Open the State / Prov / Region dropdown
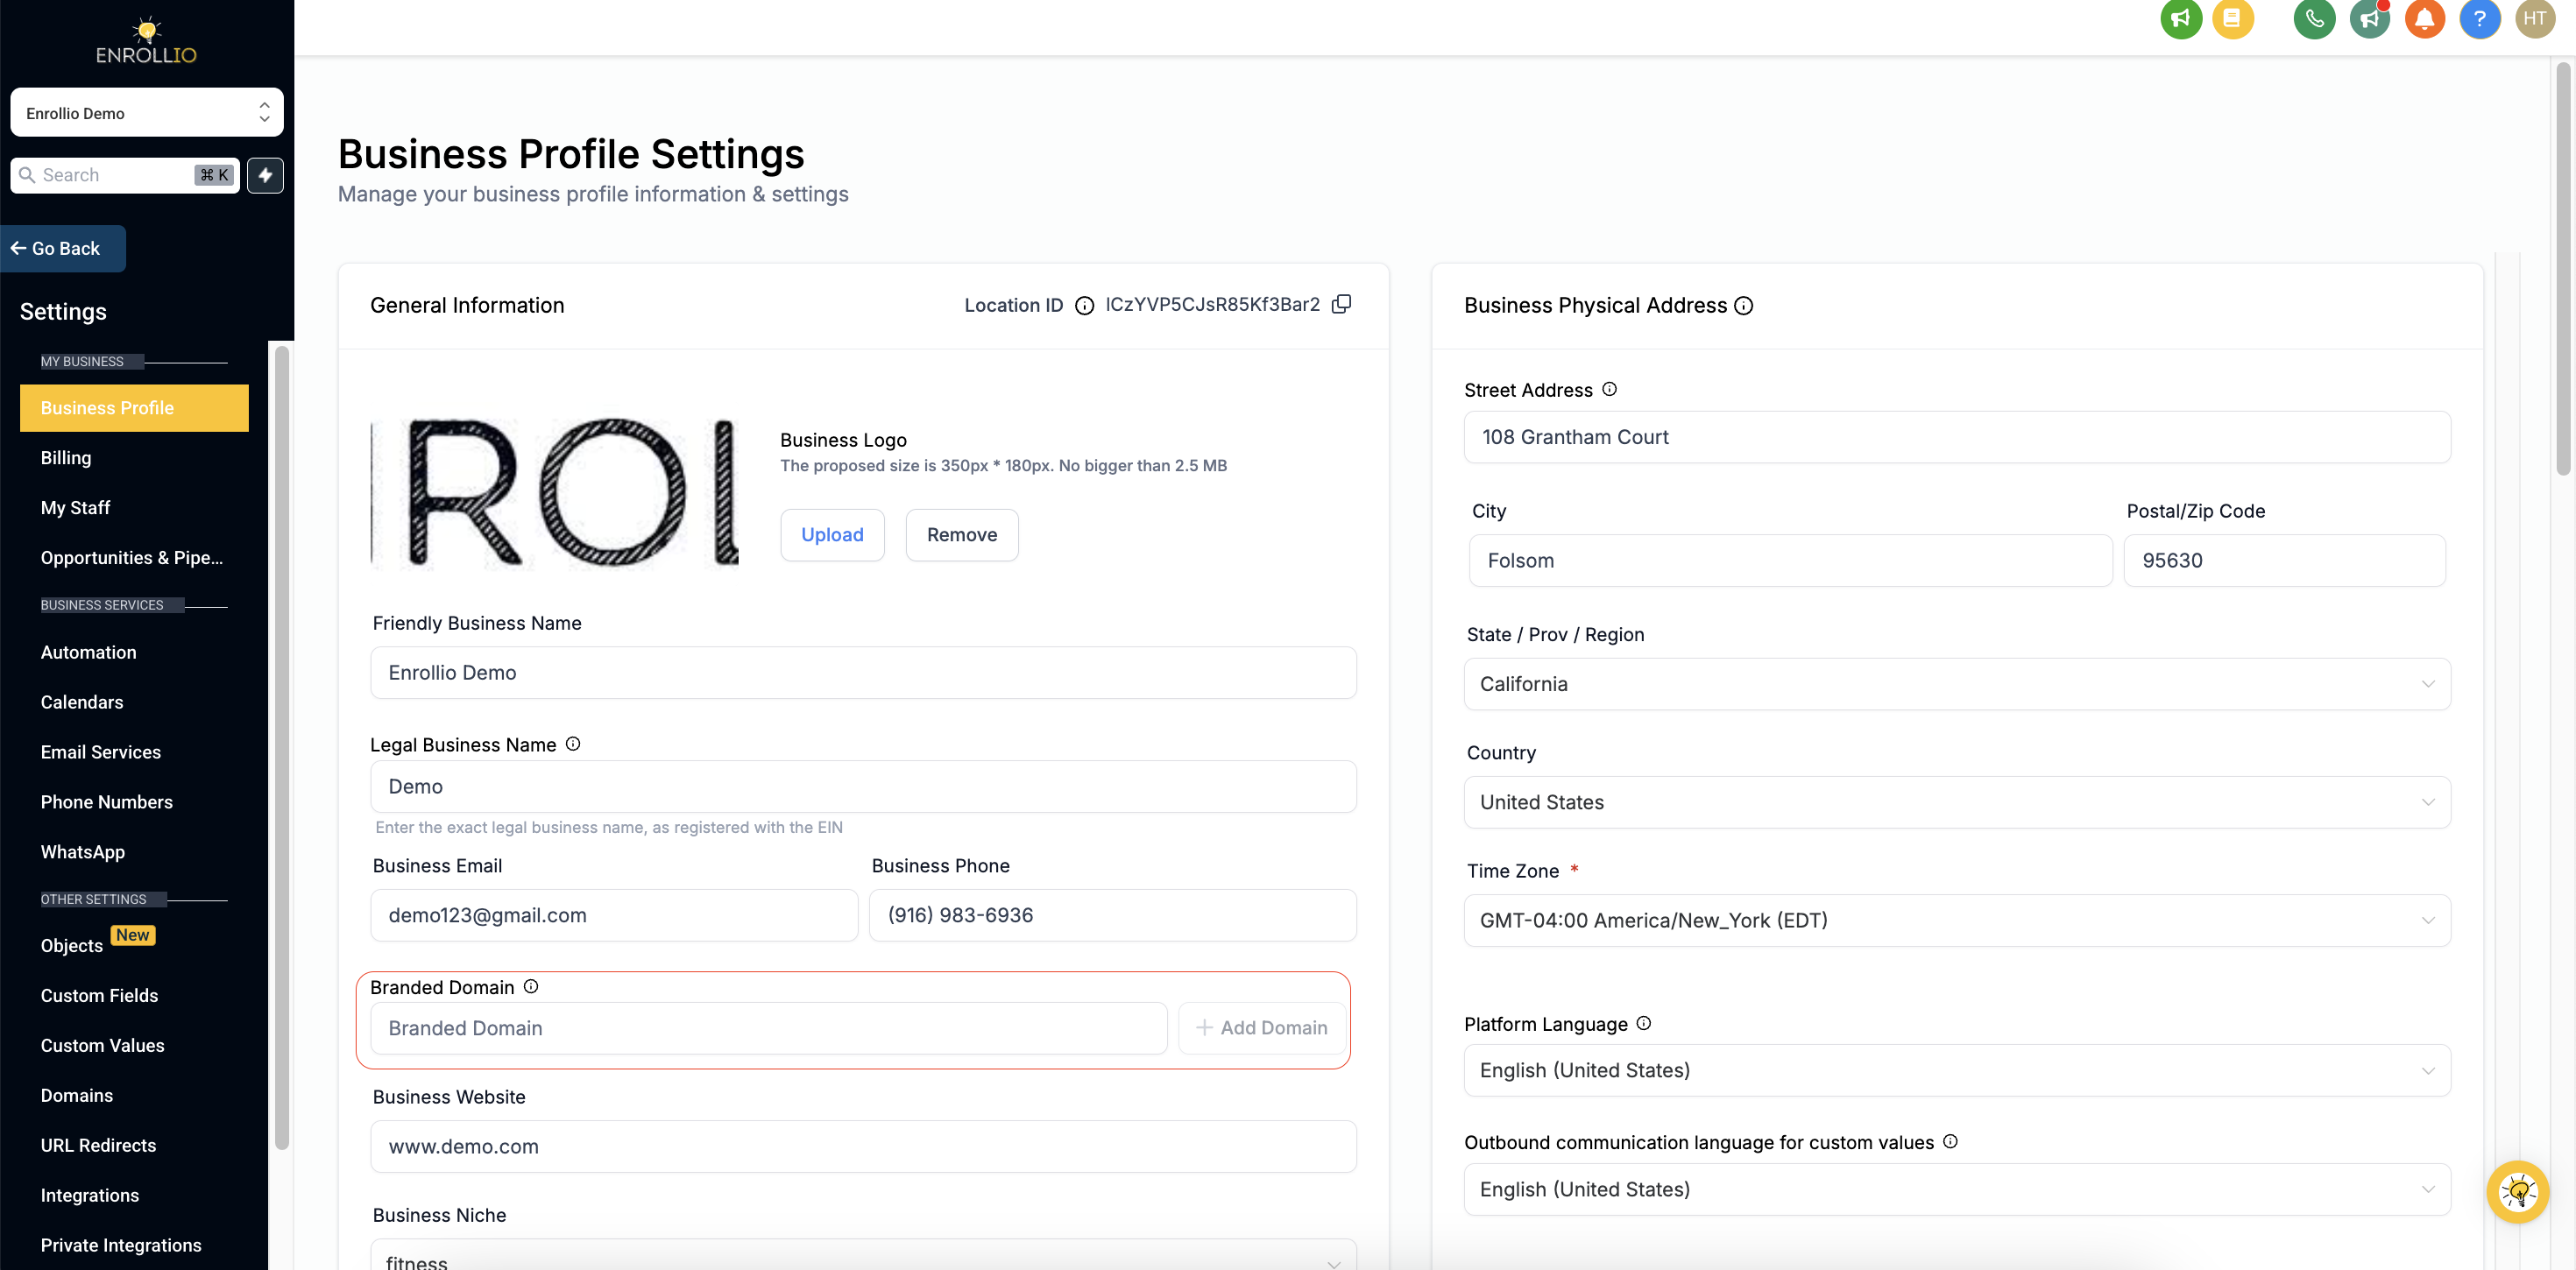The image size is (2576, 1270). point(1957,684)
